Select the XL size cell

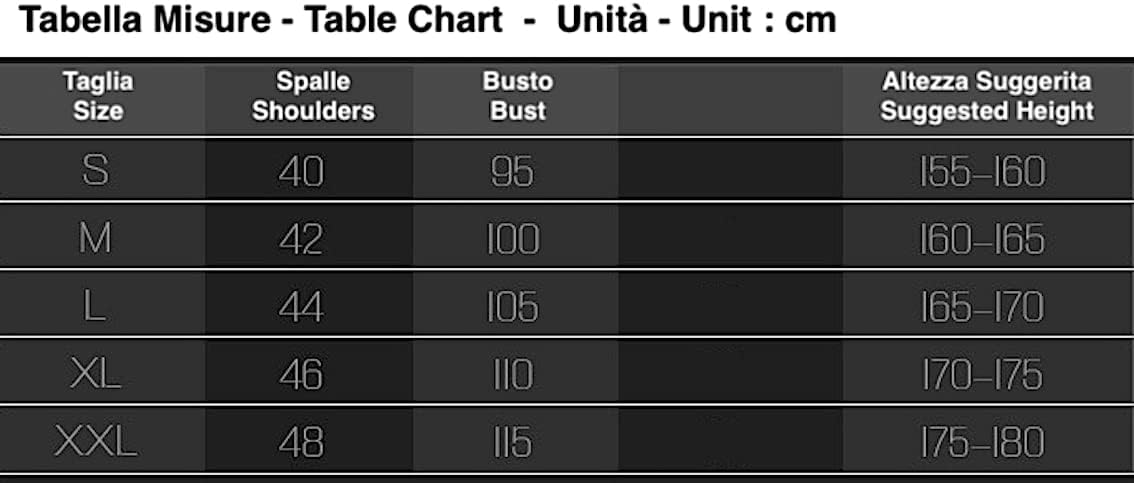click(x=95, y=374)
